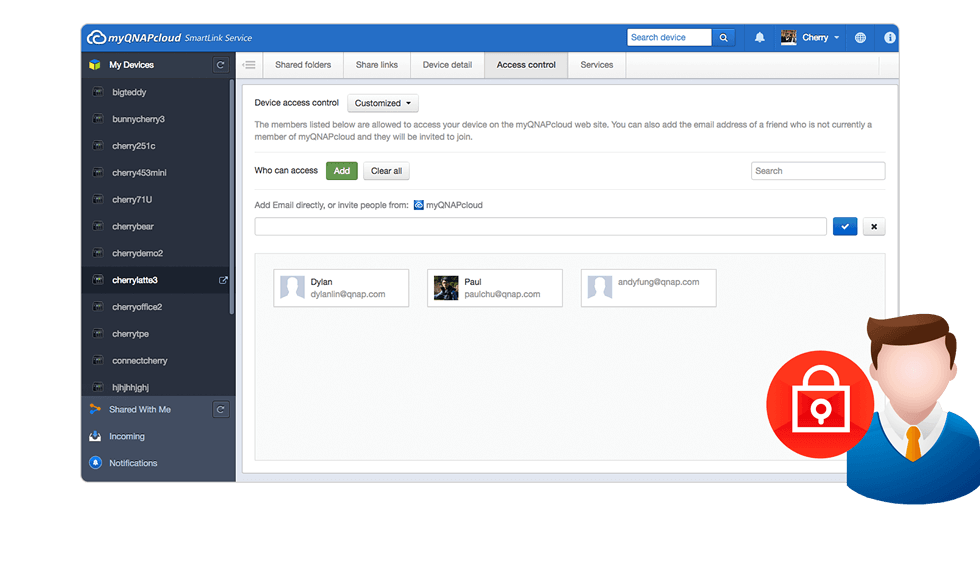
Task: Confirm email entry with checkmark button
Action: point(844,227)
